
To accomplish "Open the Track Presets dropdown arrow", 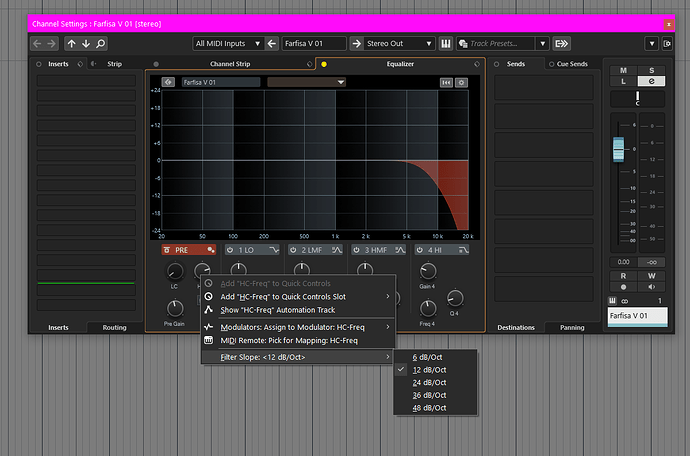I will [543, 44].
